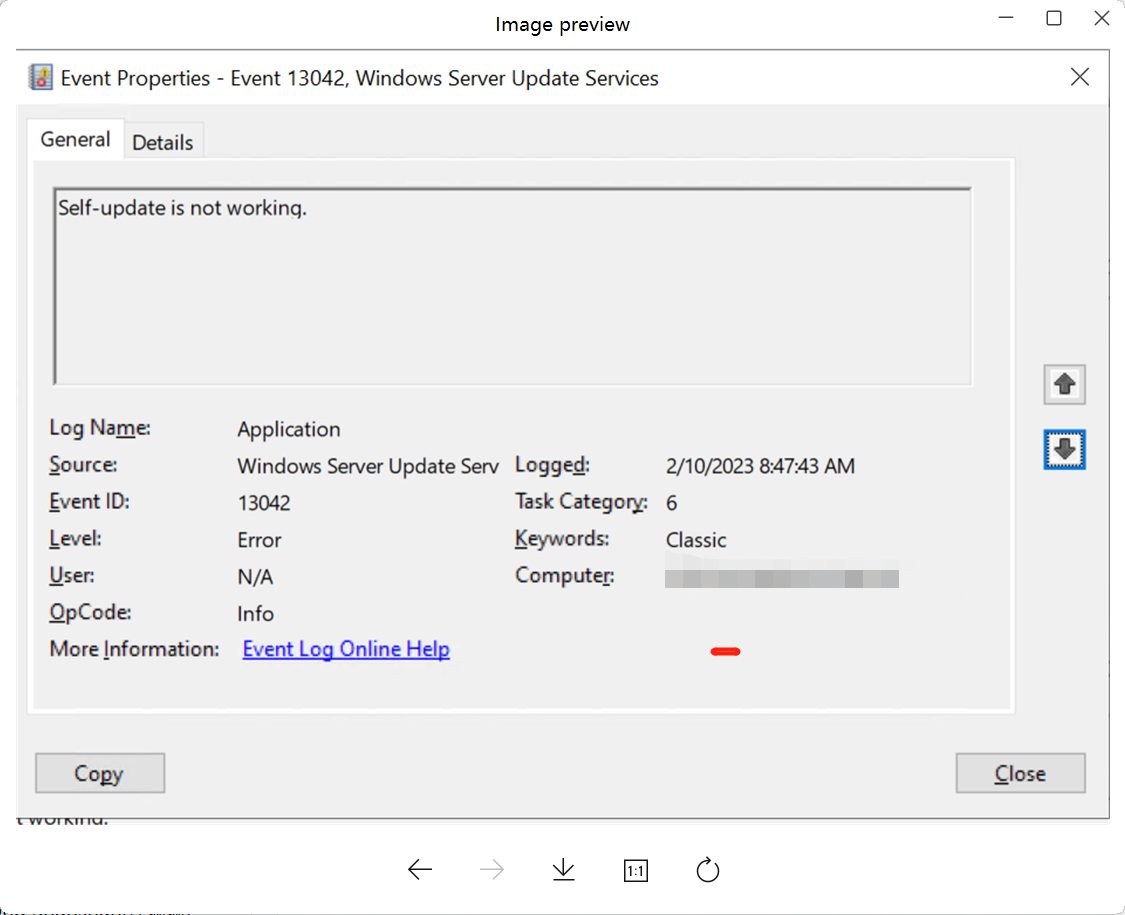Go to next image with right arrow
1125x915 pixels.
(x=491, y=870)
